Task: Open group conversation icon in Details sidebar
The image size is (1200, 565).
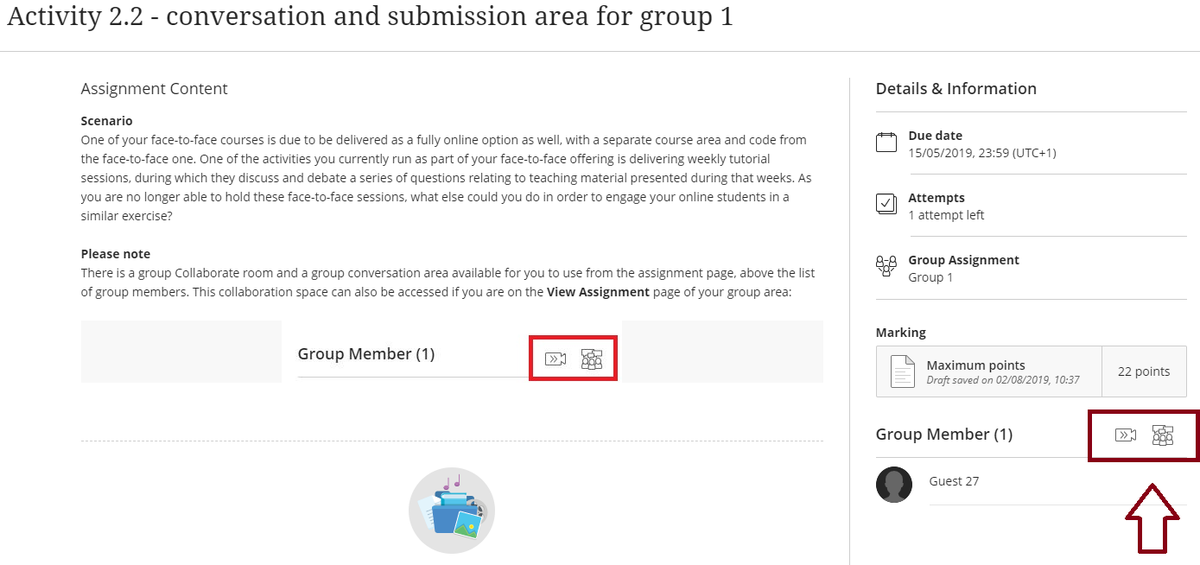Action: (1162, 434)
